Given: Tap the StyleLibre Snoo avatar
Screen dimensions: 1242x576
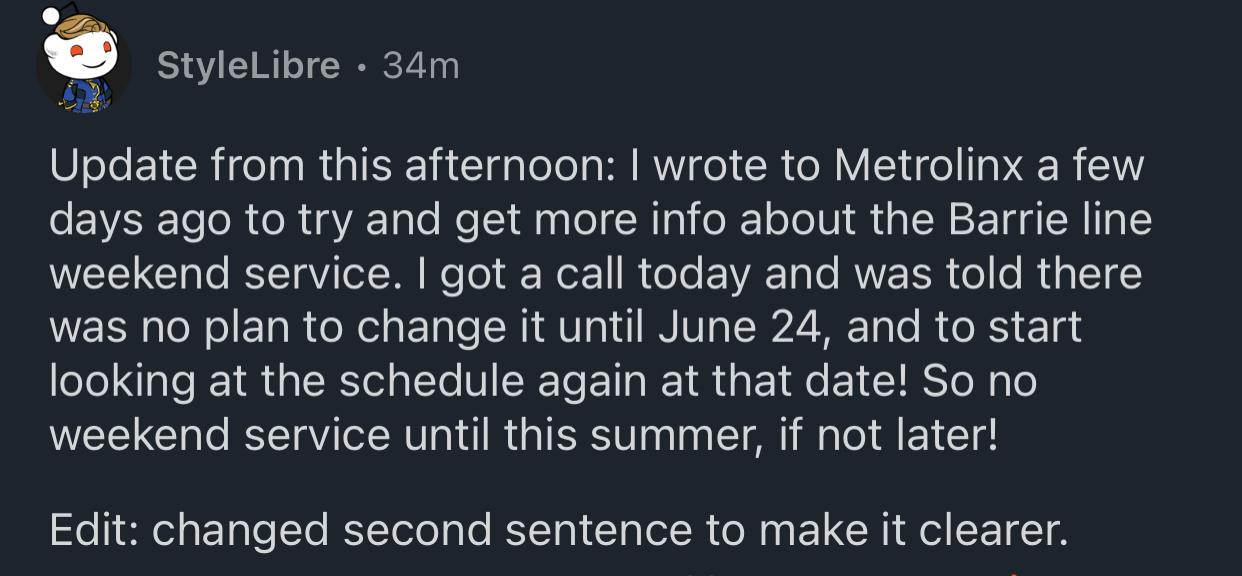Looking at the screenshot, I should pos(83,64).
